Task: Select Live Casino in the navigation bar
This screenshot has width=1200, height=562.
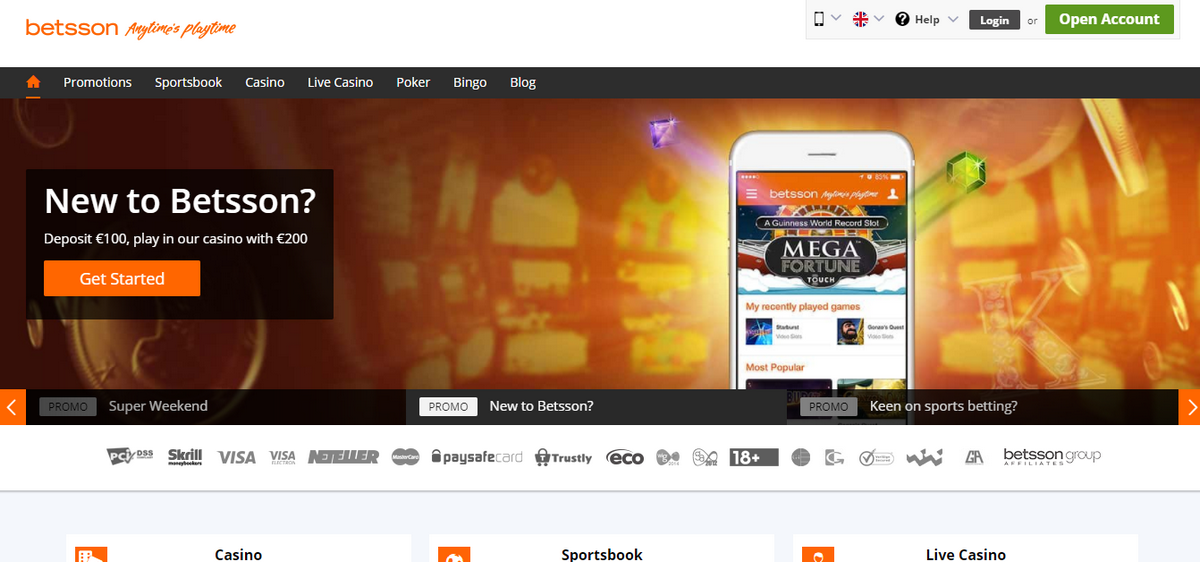Action: coord(340,82)
